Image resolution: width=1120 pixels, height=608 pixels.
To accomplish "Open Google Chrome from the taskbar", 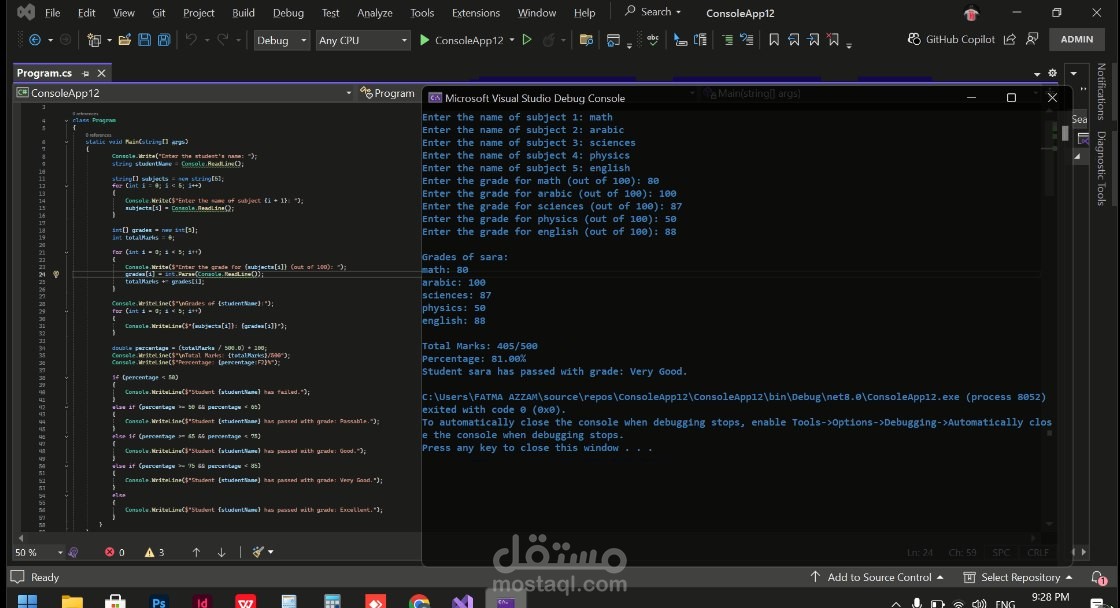I will 419,602.
